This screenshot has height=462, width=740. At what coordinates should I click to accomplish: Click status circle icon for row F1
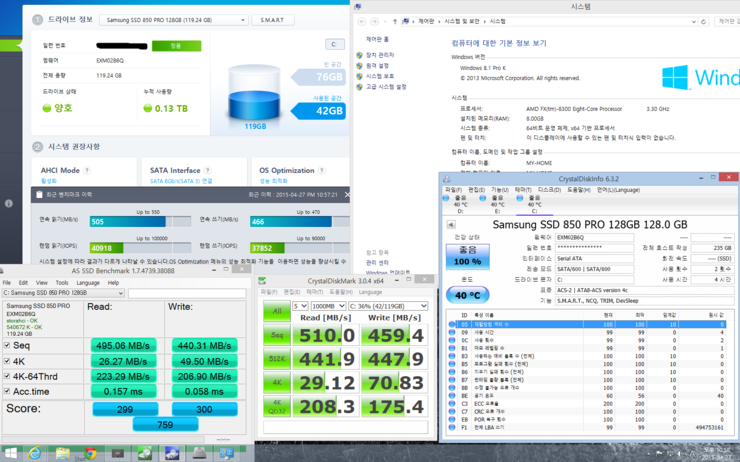coord(452,428)
